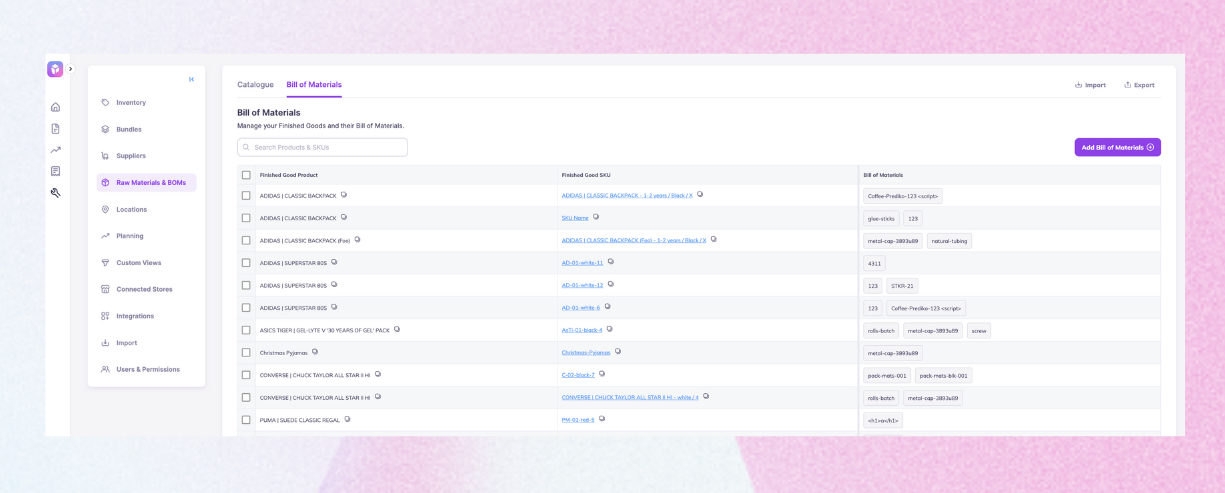Click the Suppliers cart icon

click(105, 156)
